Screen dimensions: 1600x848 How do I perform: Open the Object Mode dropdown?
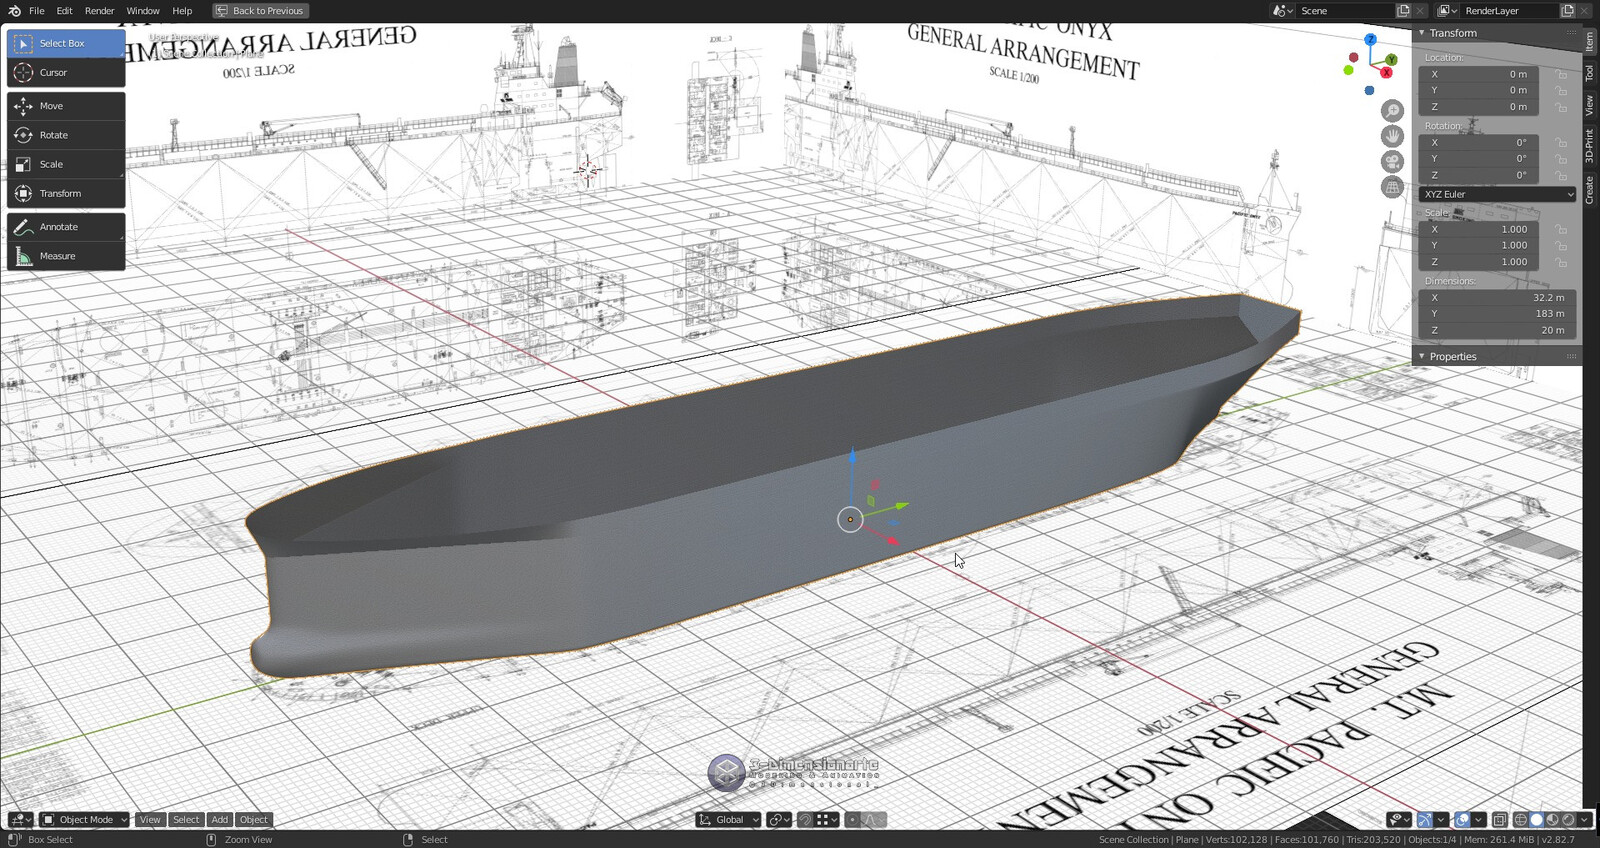click(x=85, y=820)
